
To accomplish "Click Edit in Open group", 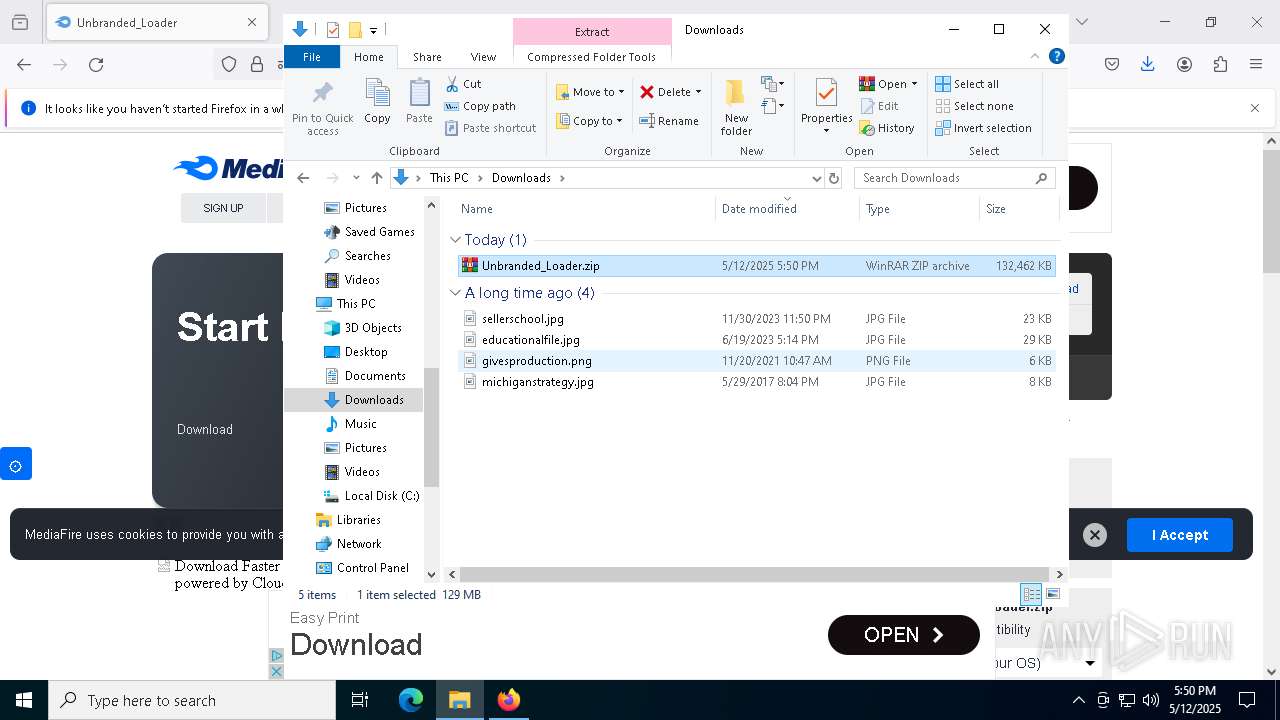I will coord(879,106).
